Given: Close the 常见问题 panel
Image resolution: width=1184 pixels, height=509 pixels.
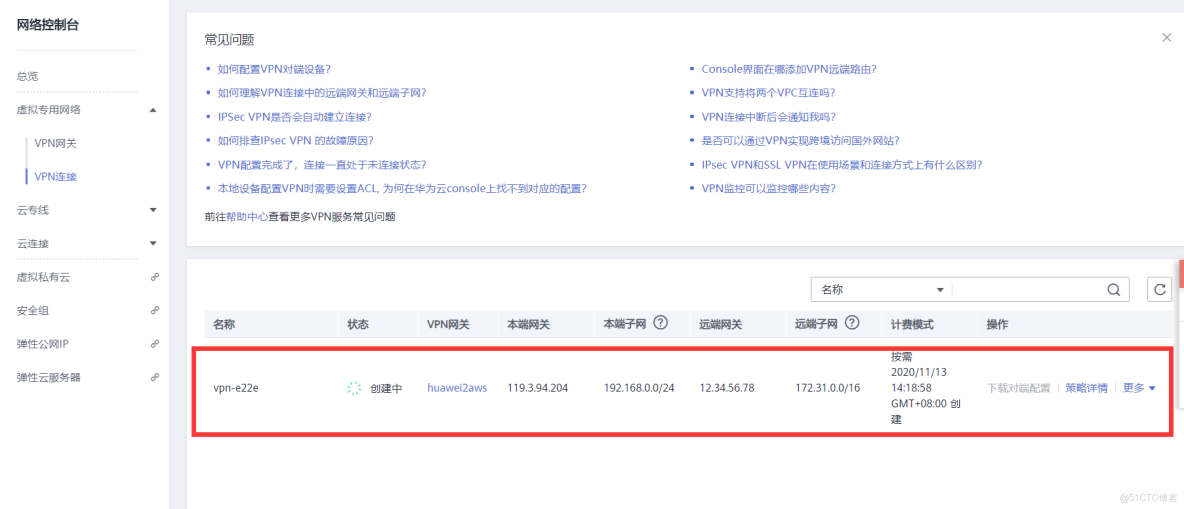Looking at the screenshot, I should (1167, 38).
